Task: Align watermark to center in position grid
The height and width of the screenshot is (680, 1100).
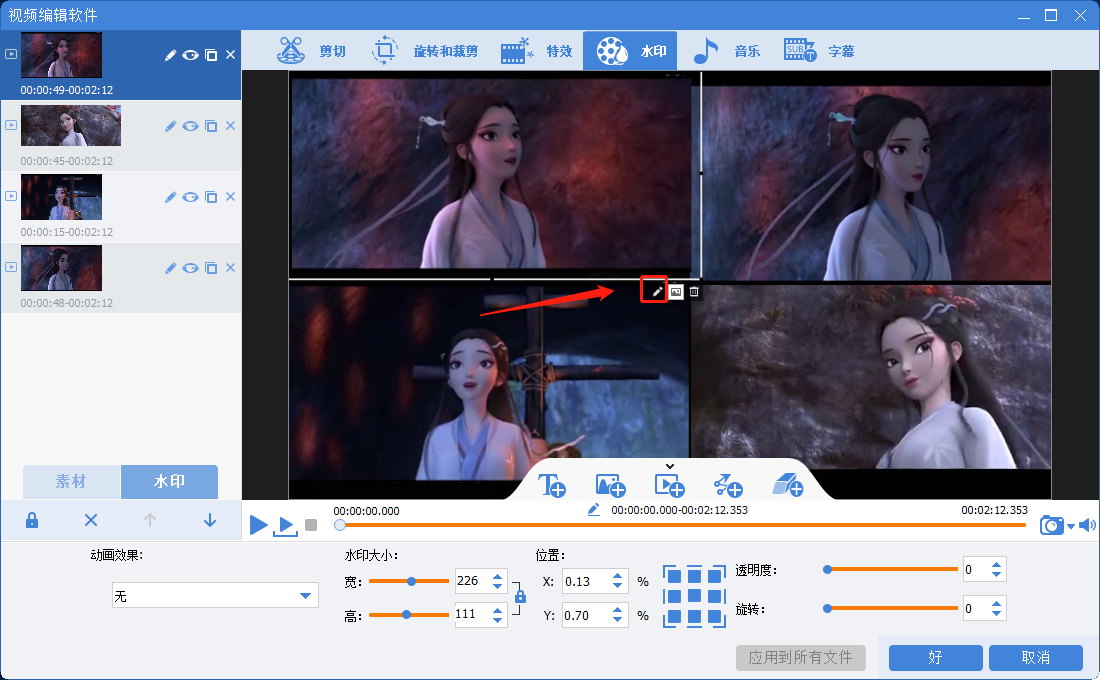Action: (694, 596)
